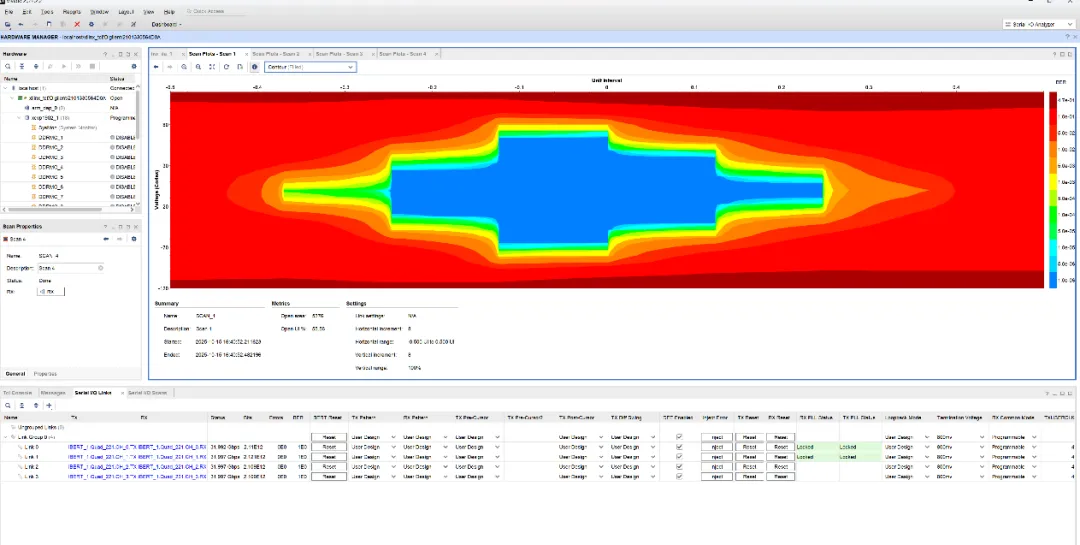Click the scan Description input field
This screenshot has width=1080, height=545.
click(x=70, y=268)
